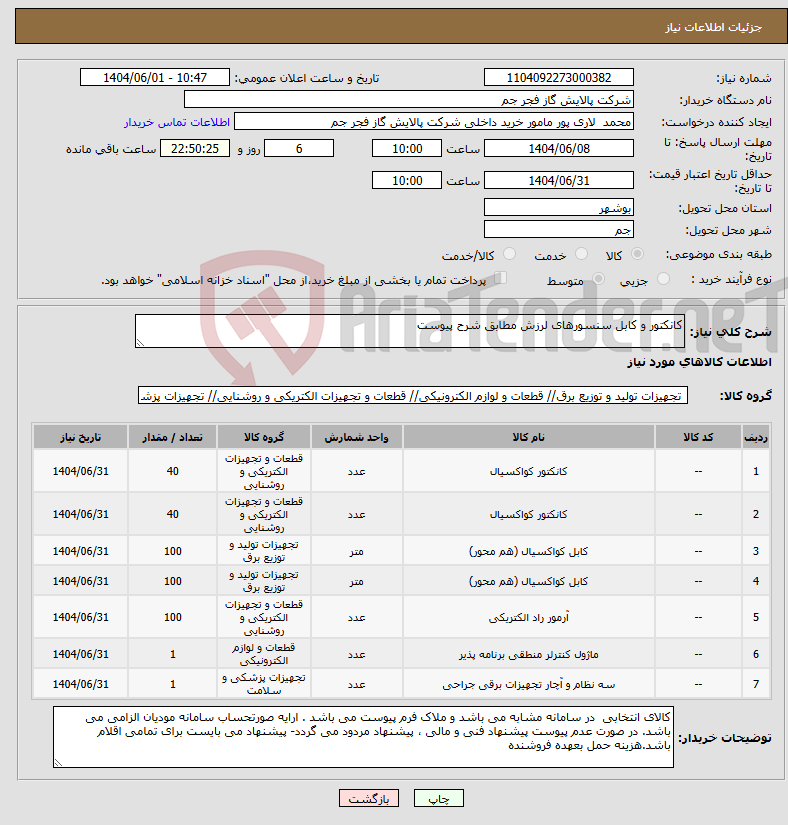Click کابل کواکسیال (هم محور) in row 3

coord(529,551)
